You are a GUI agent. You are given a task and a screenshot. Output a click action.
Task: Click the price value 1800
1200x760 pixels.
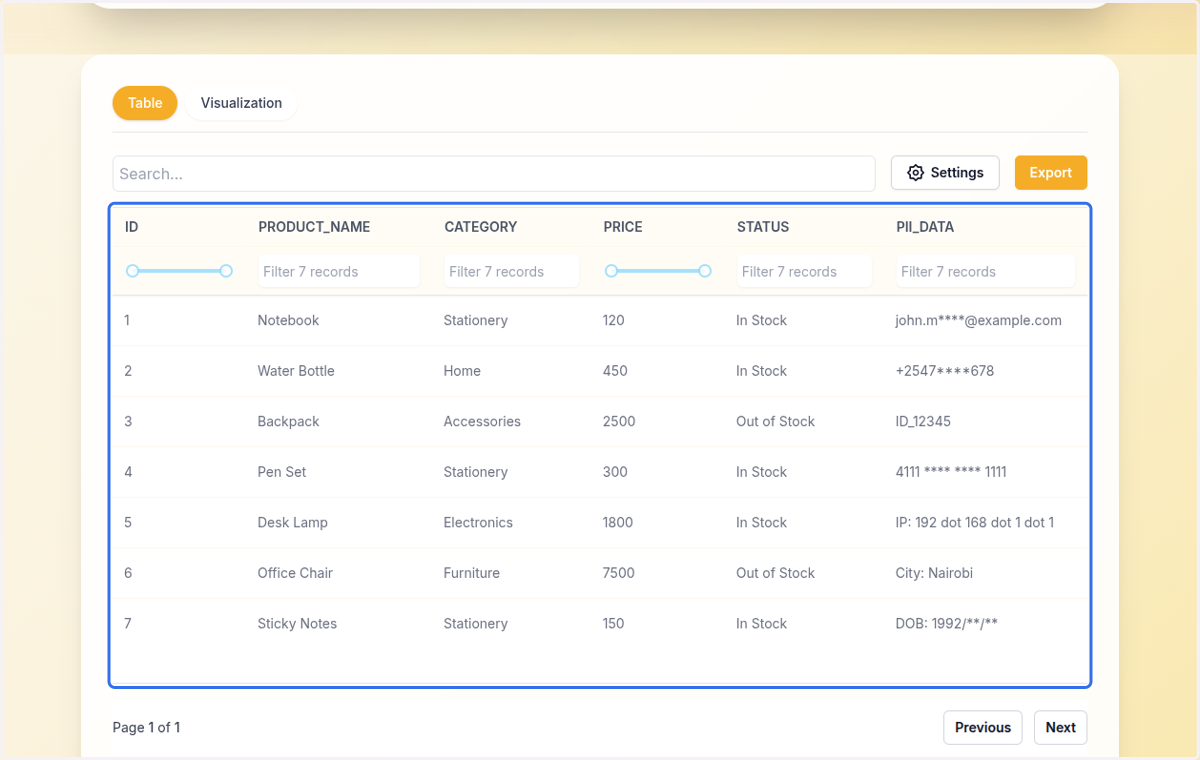coord(618,522)
